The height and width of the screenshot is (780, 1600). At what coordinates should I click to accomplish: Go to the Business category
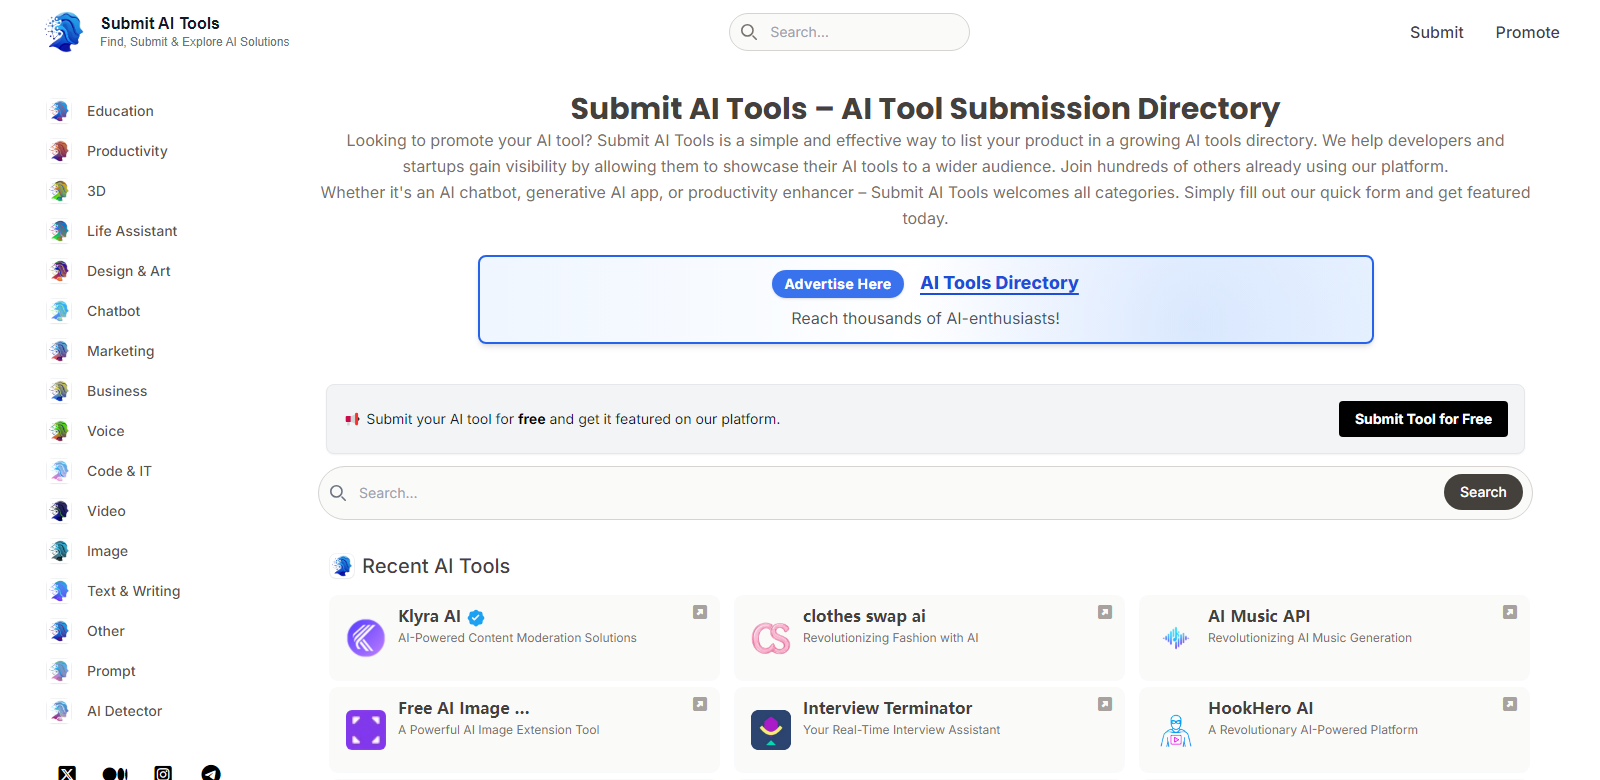[117, 391]
